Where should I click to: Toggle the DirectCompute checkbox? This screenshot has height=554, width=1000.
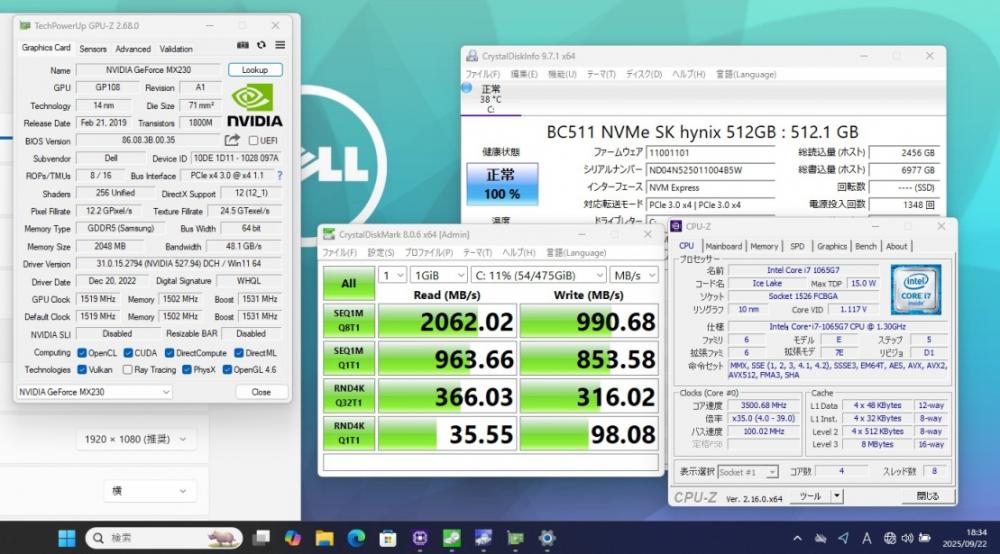click(x=169, y=353)
